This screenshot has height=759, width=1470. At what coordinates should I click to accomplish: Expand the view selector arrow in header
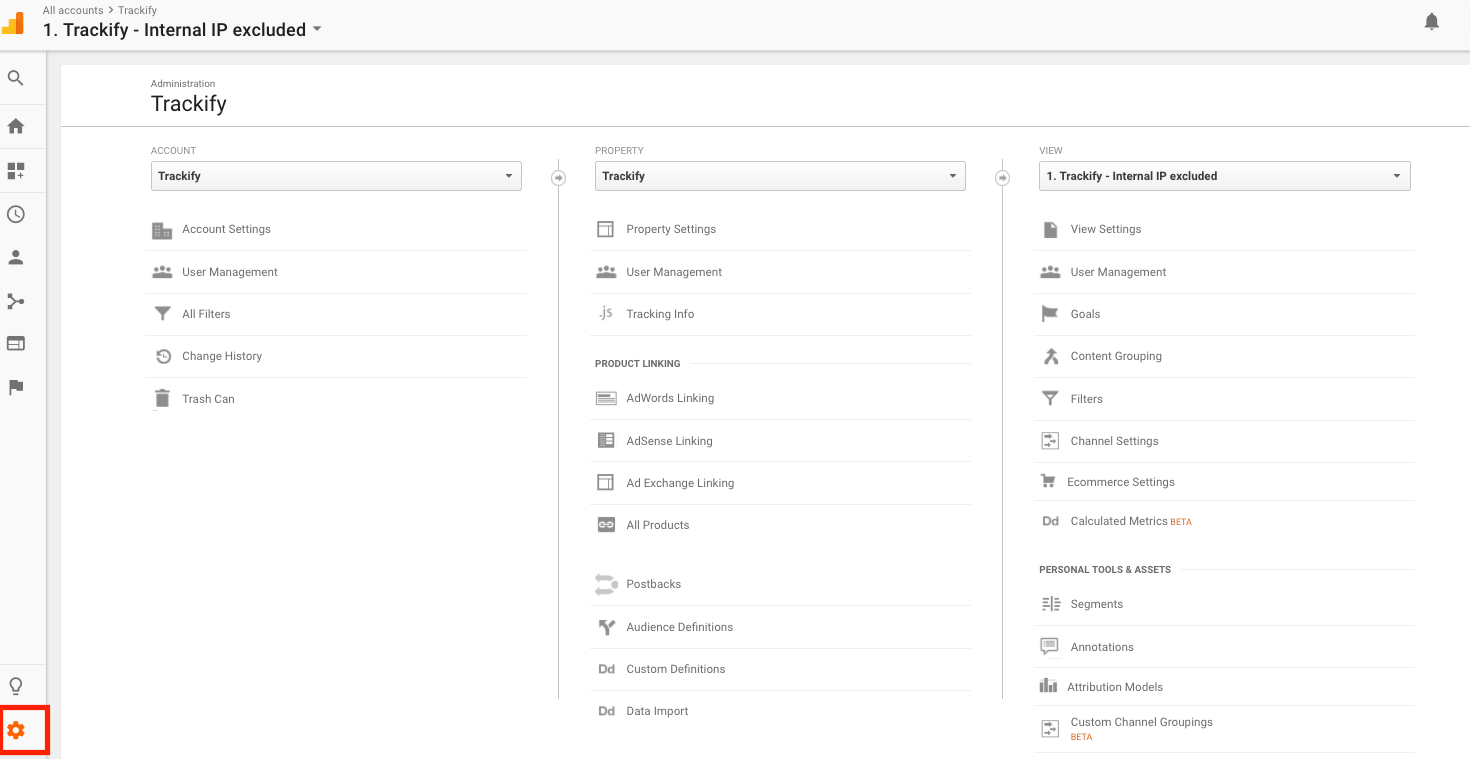point(317,29)
